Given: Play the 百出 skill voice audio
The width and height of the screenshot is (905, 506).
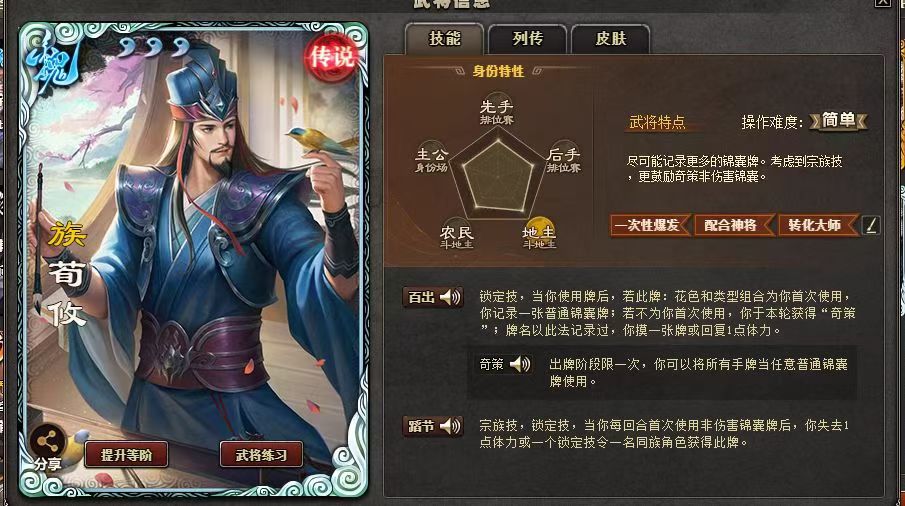Looking at the screenshot, I should (451, 297).
